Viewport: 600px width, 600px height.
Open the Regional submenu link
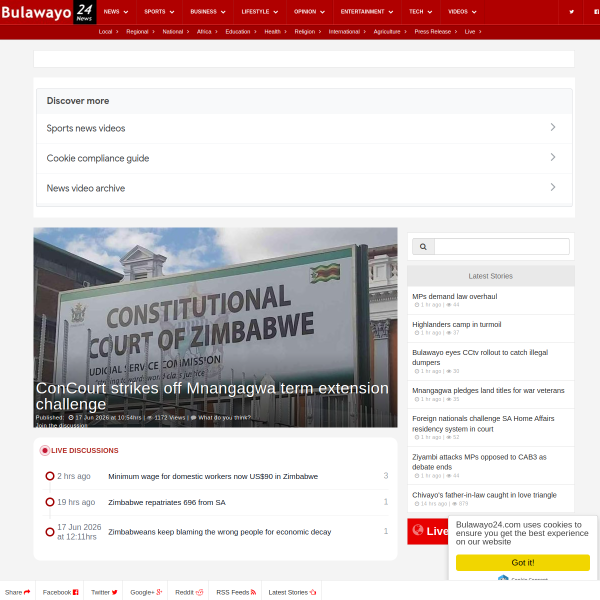pyautogui.click(x=140, y=32)
